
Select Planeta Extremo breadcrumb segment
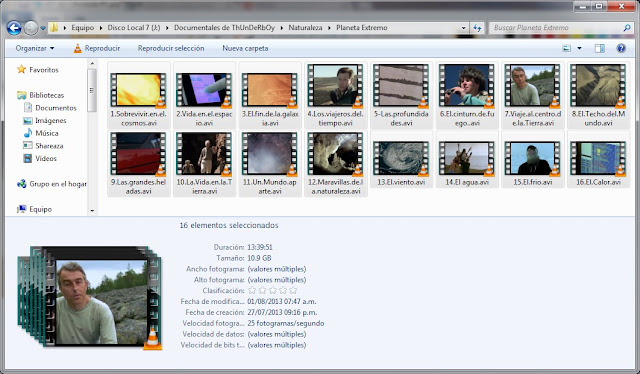tap(362, 28)
